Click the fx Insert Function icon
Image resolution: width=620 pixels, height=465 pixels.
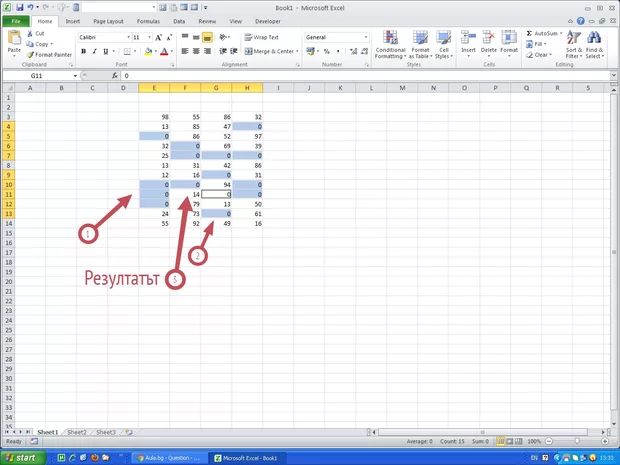115,76
